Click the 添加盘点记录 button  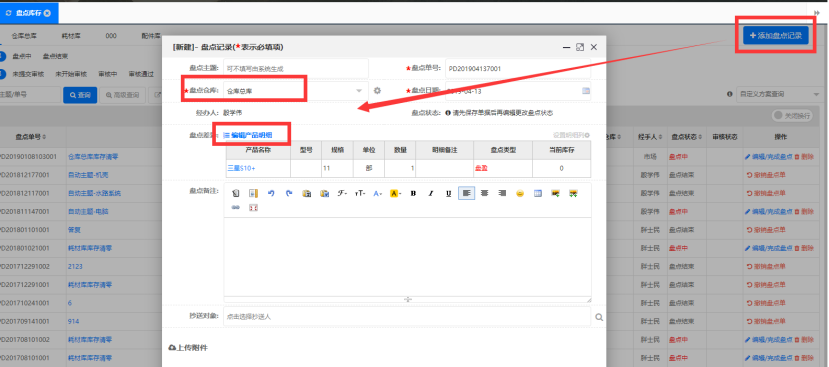(776, 35)
